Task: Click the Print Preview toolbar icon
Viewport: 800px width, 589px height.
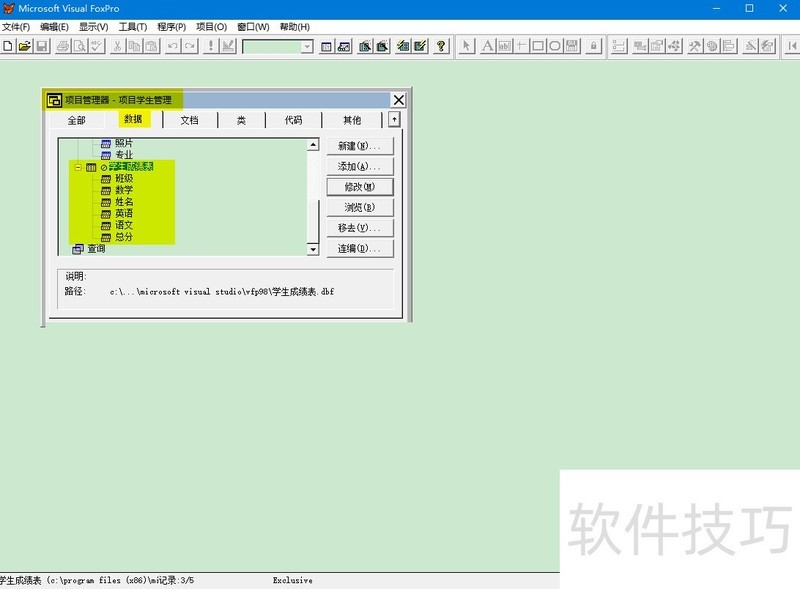Action: 80,46
